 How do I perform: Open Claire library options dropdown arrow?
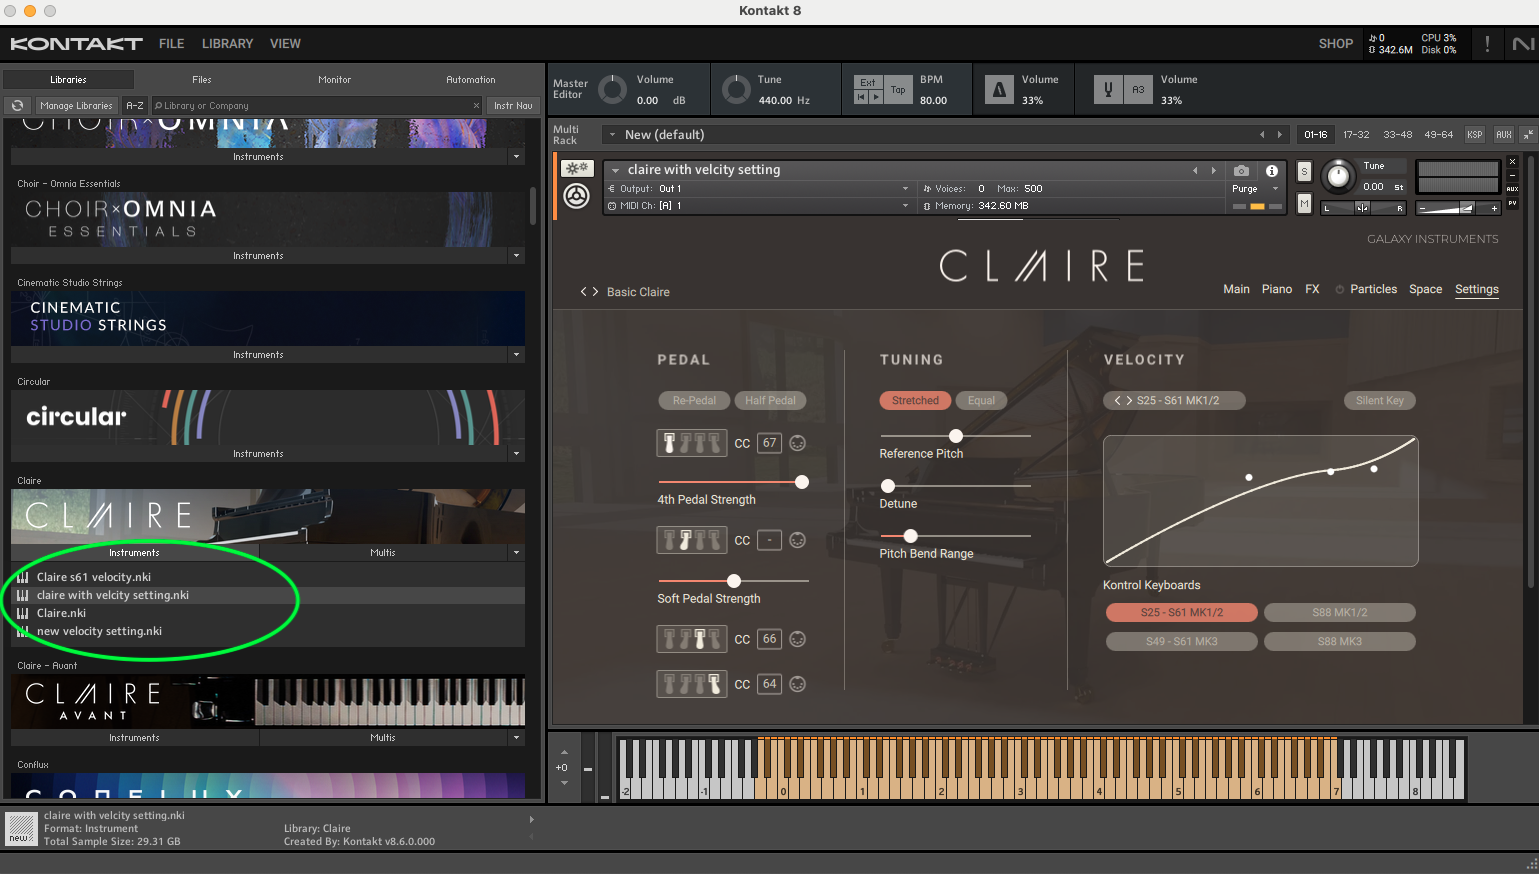tap(516, 552)
